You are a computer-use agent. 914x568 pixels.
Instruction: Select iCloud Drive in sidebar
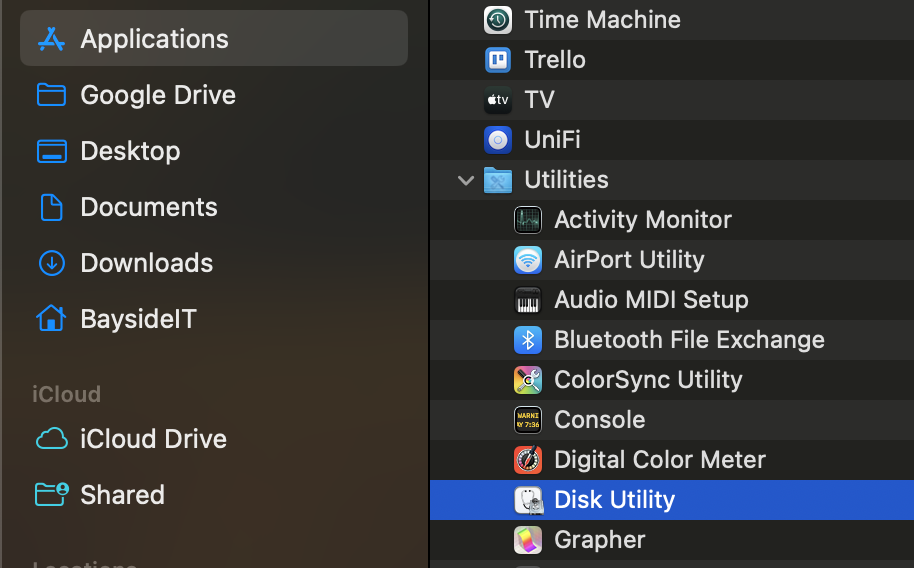[x=153, y=439]
